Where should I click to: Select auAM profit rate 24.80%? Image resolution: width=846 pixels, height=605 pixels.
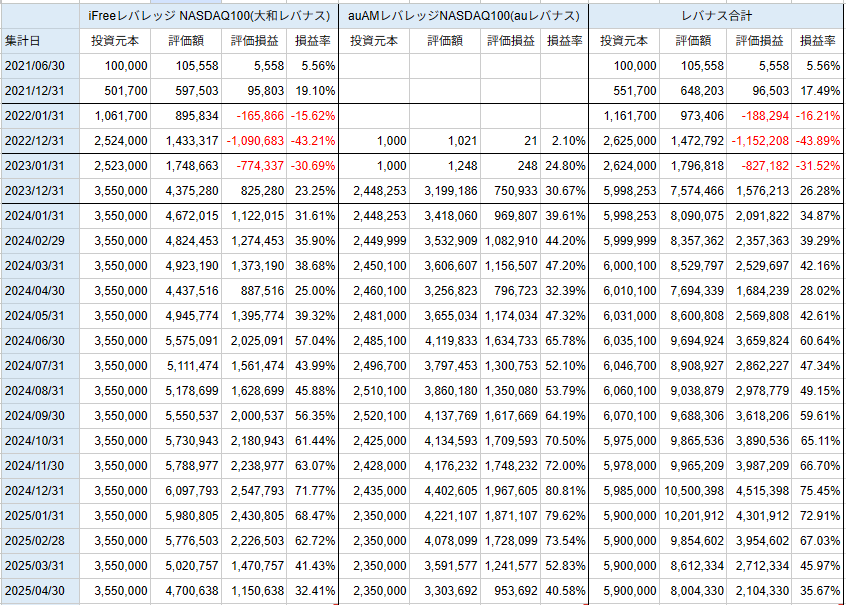pyautogui.click(x=564, y=166)
